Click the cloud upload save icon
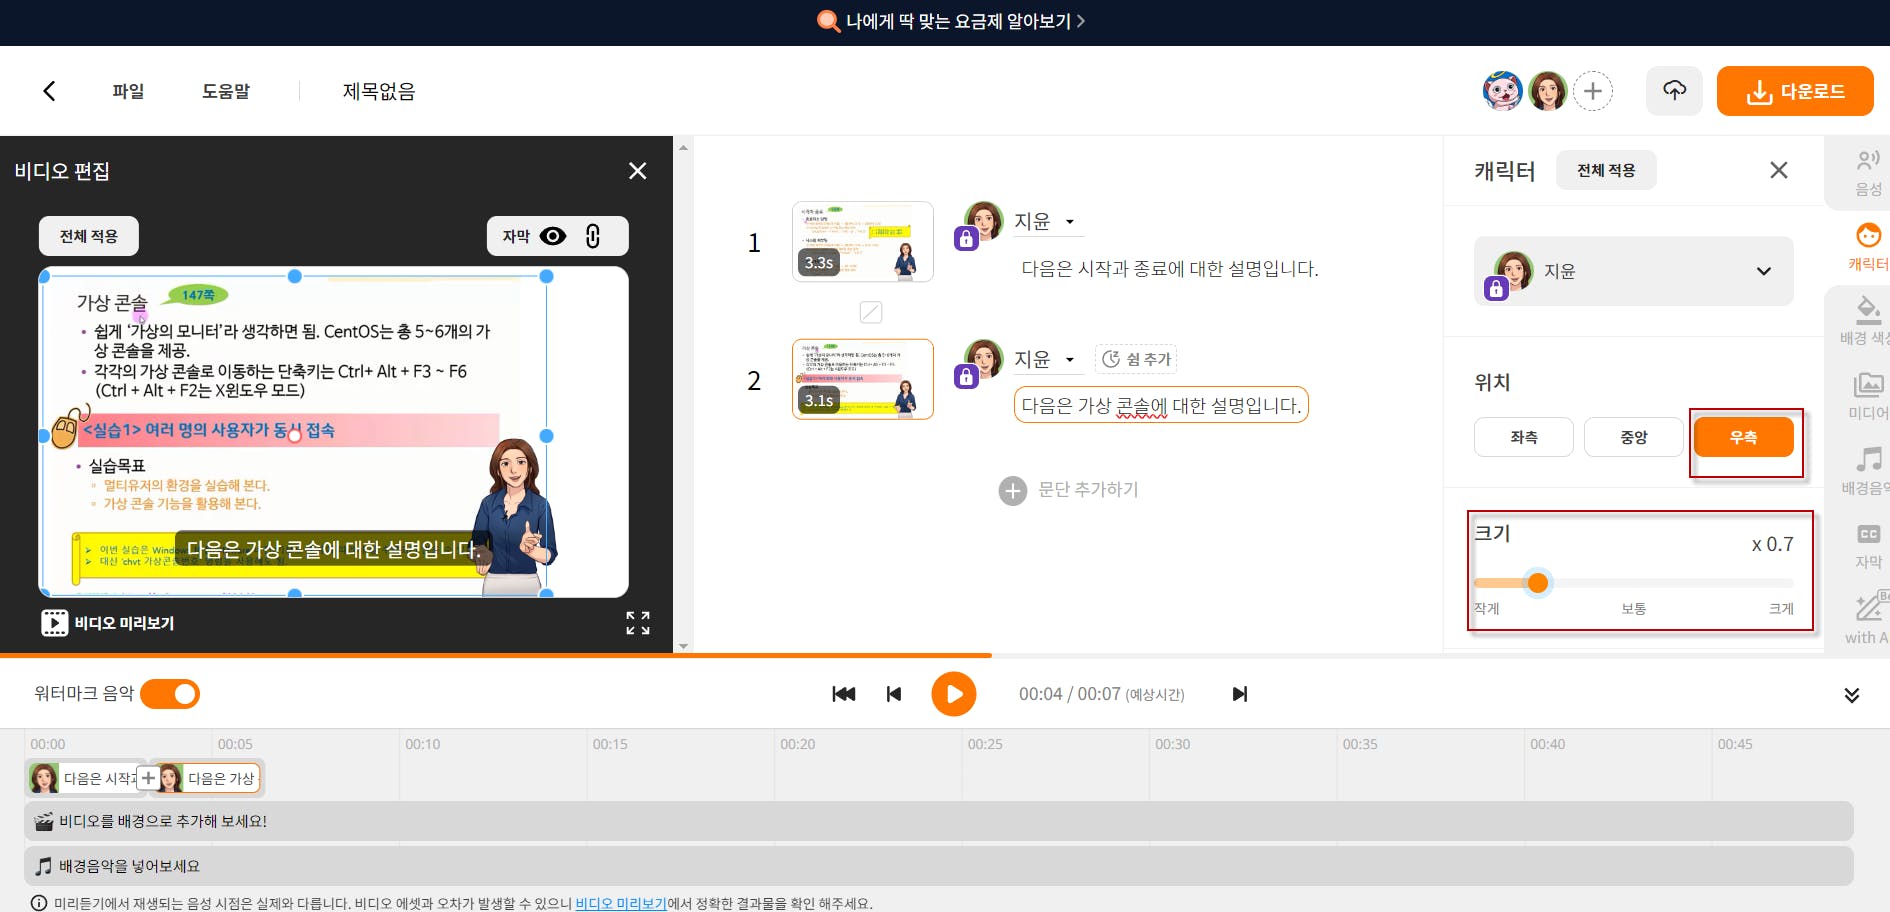The height and width of the screenshot is (912, 1890). 1674,91
